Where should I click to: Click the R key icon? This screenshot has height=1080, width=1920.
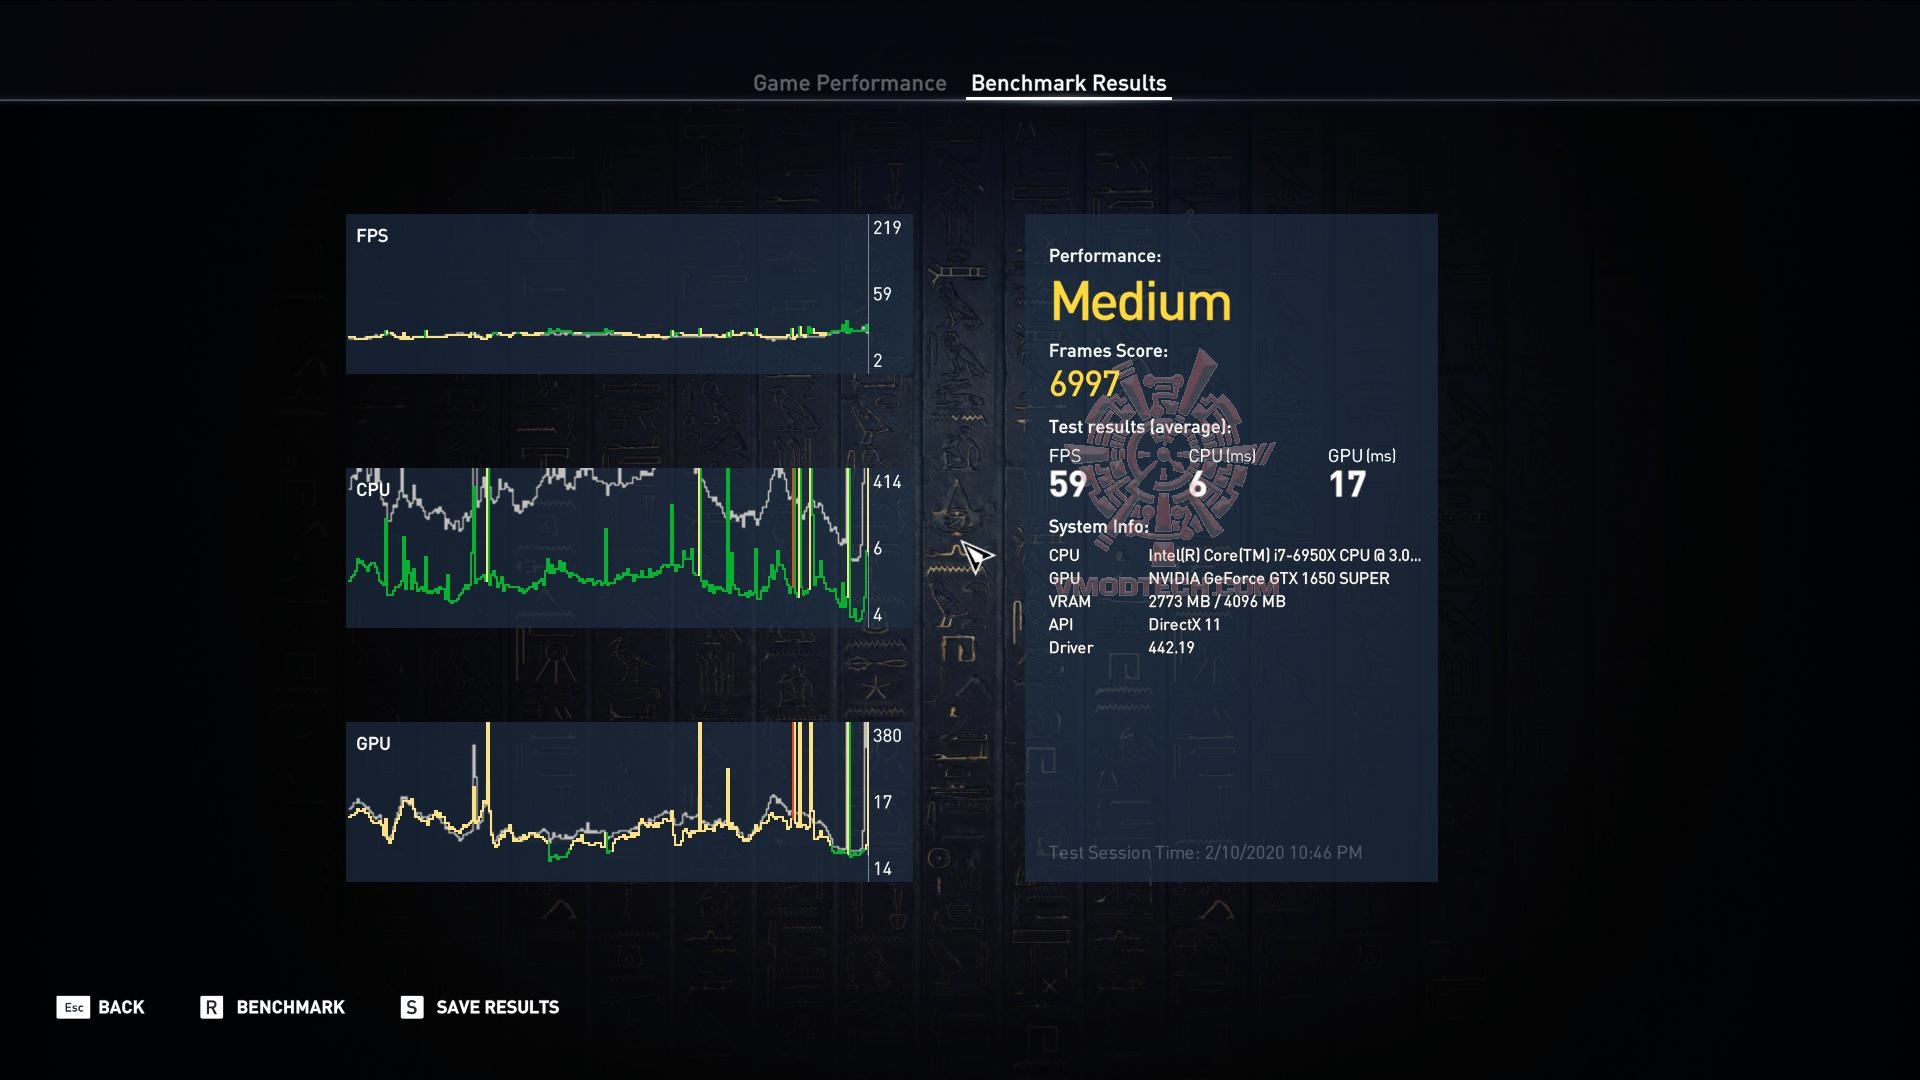[x=211, y=1007]
